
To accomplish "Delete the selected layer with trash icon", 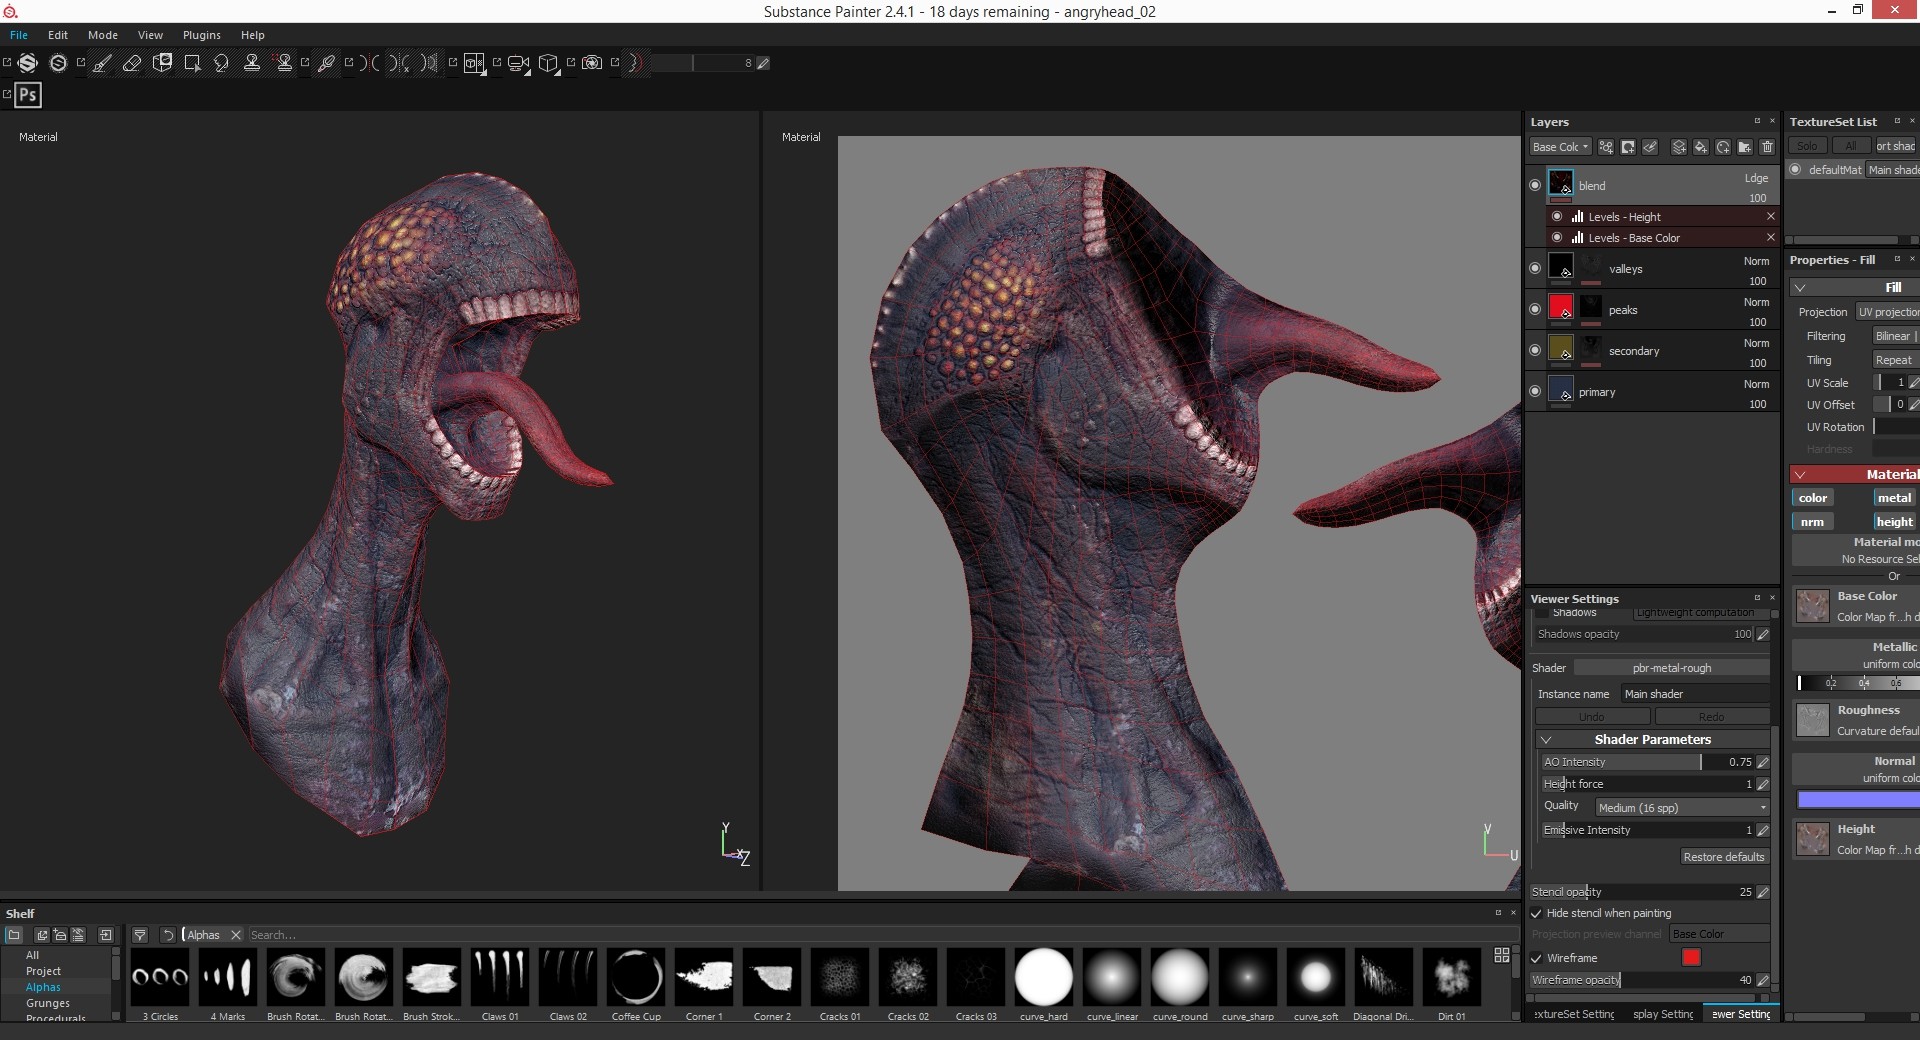I will click(x=1767, y=147).
